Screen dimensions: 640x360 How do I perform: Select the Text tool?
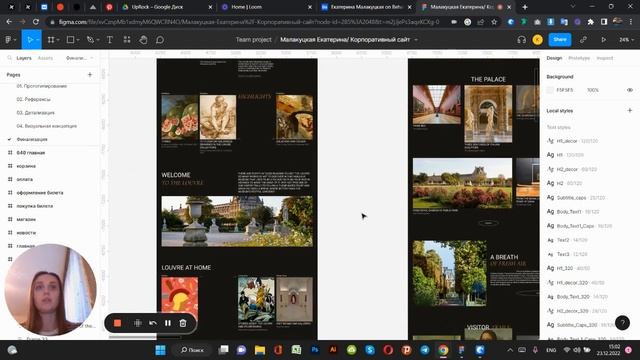click(110, 40)
